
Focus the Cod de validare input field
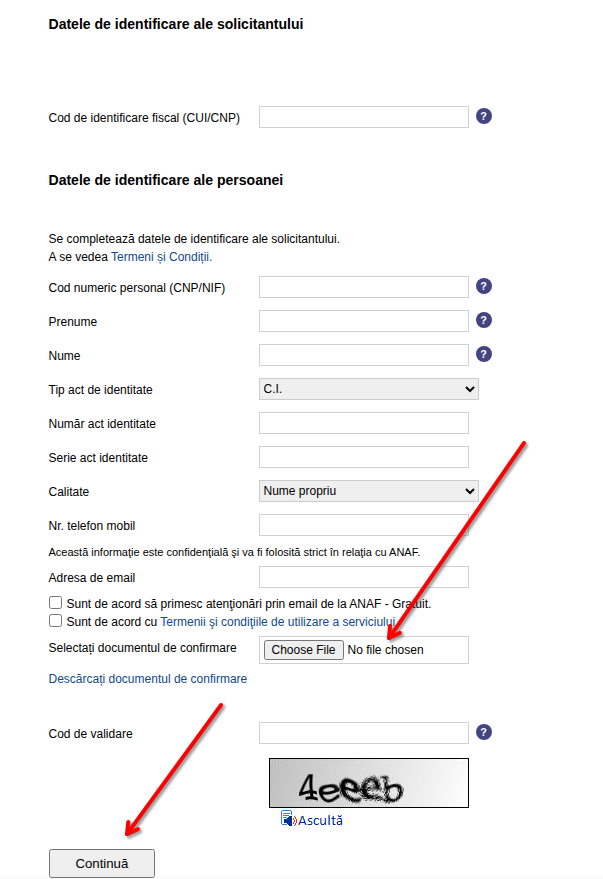tap(363, 733)
